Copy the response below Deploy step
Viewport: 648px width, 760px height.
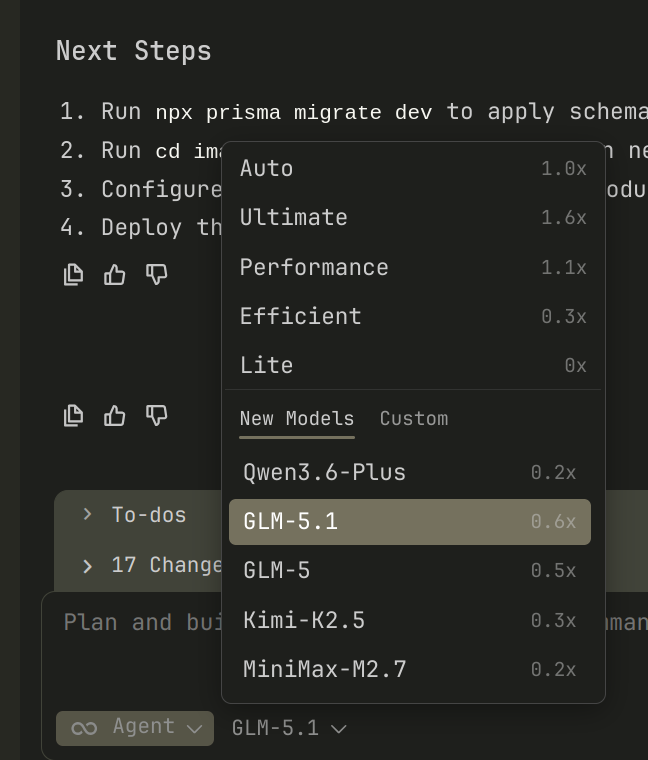(x=74, y=275)
